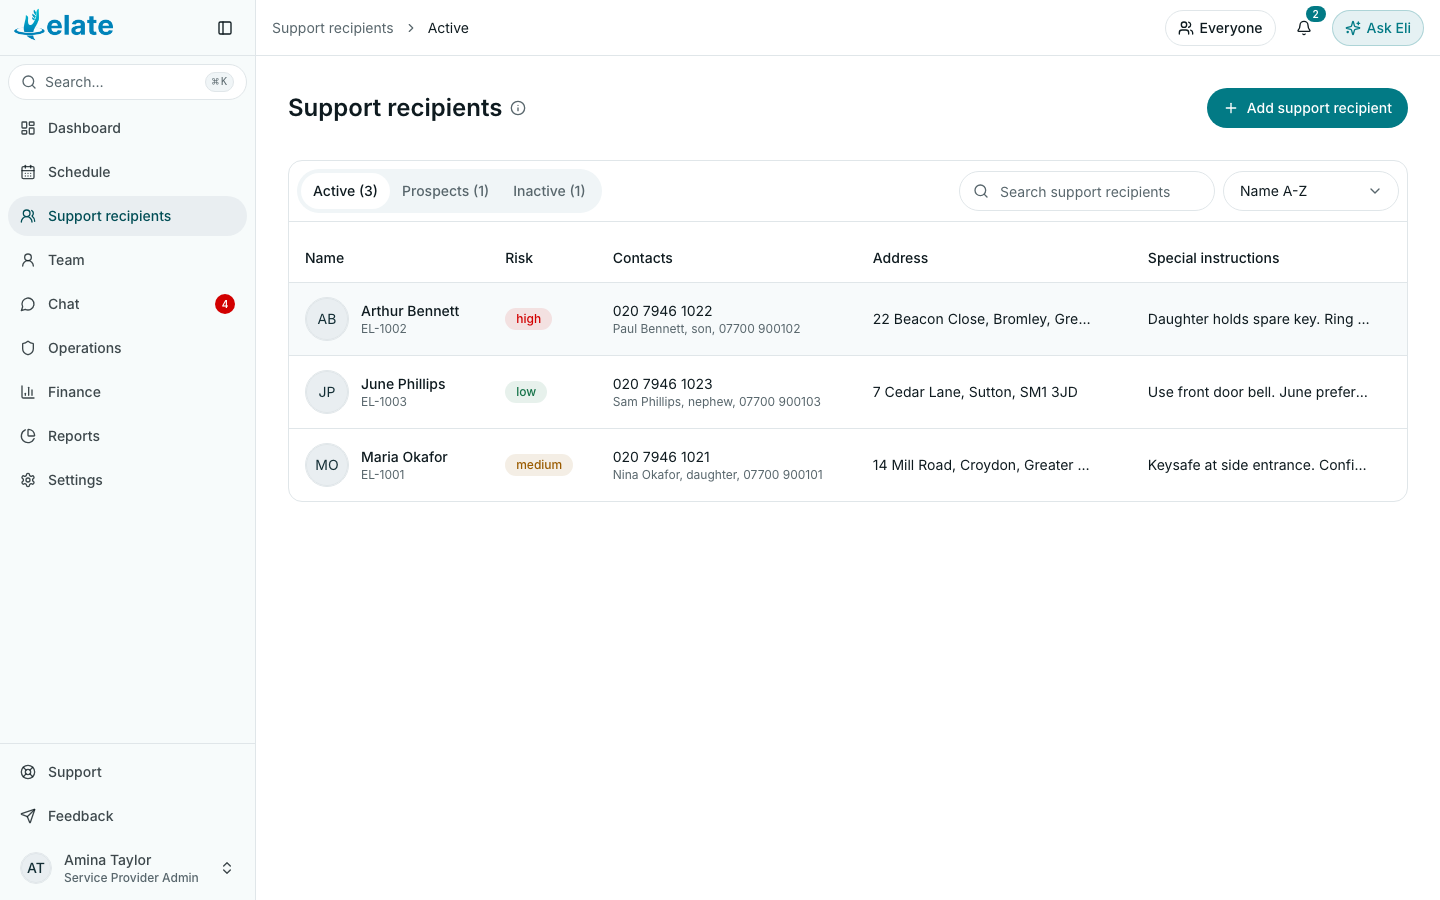Click Keysafe at side entrance instruction
Image resolution: width=1440 pixels, height=900 pixels.
click(x=1257, y=465)
